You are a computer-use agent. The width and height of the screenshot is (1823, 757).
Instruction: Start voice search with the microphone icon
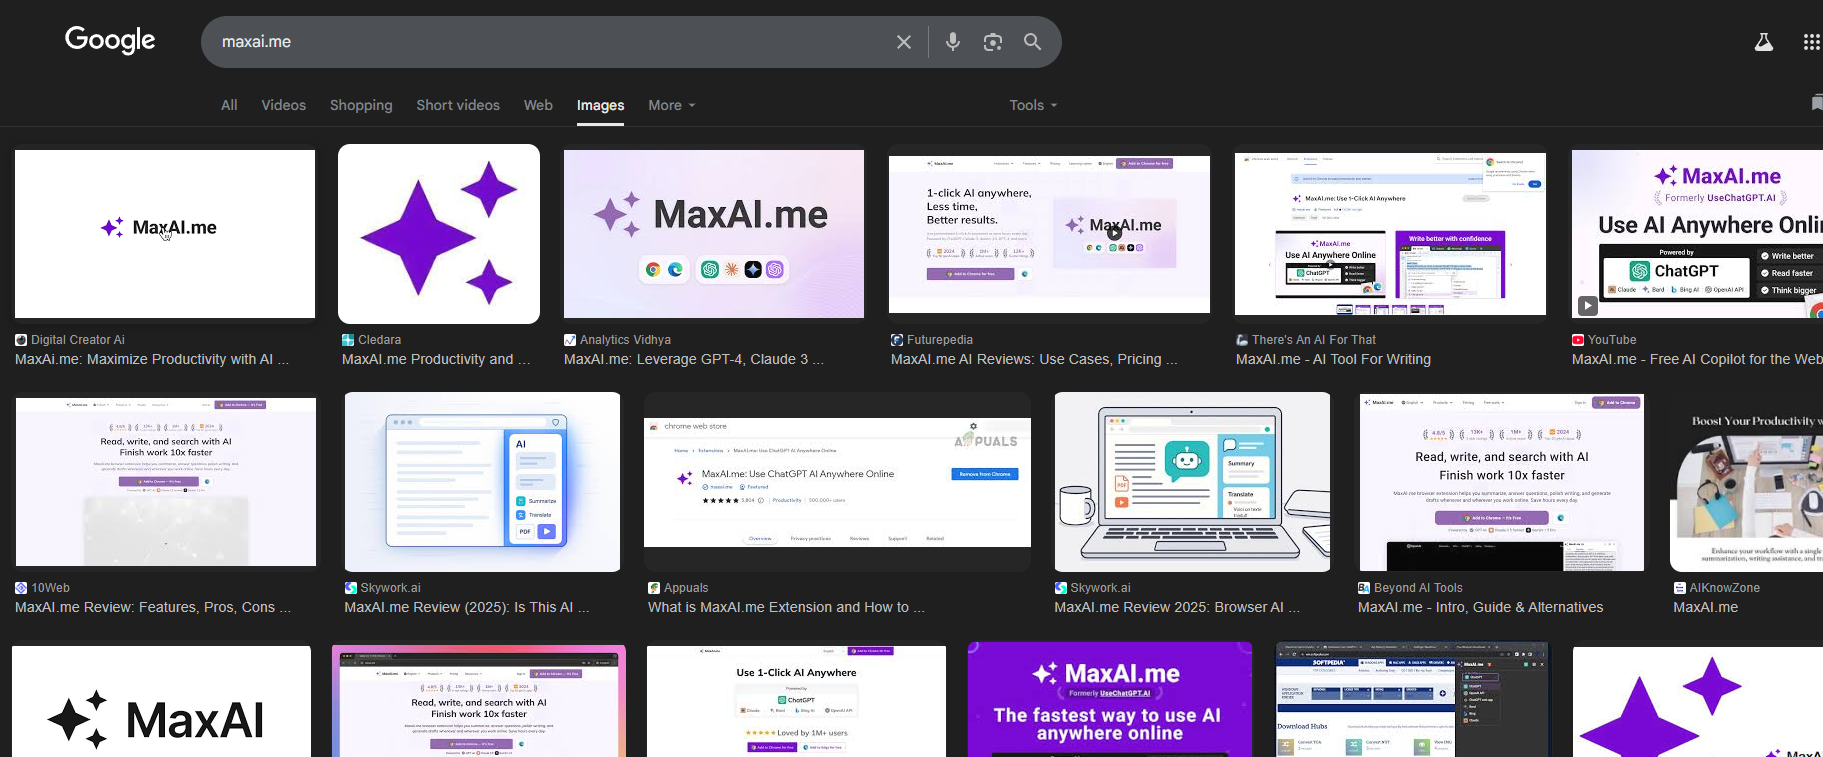(953, 42)
